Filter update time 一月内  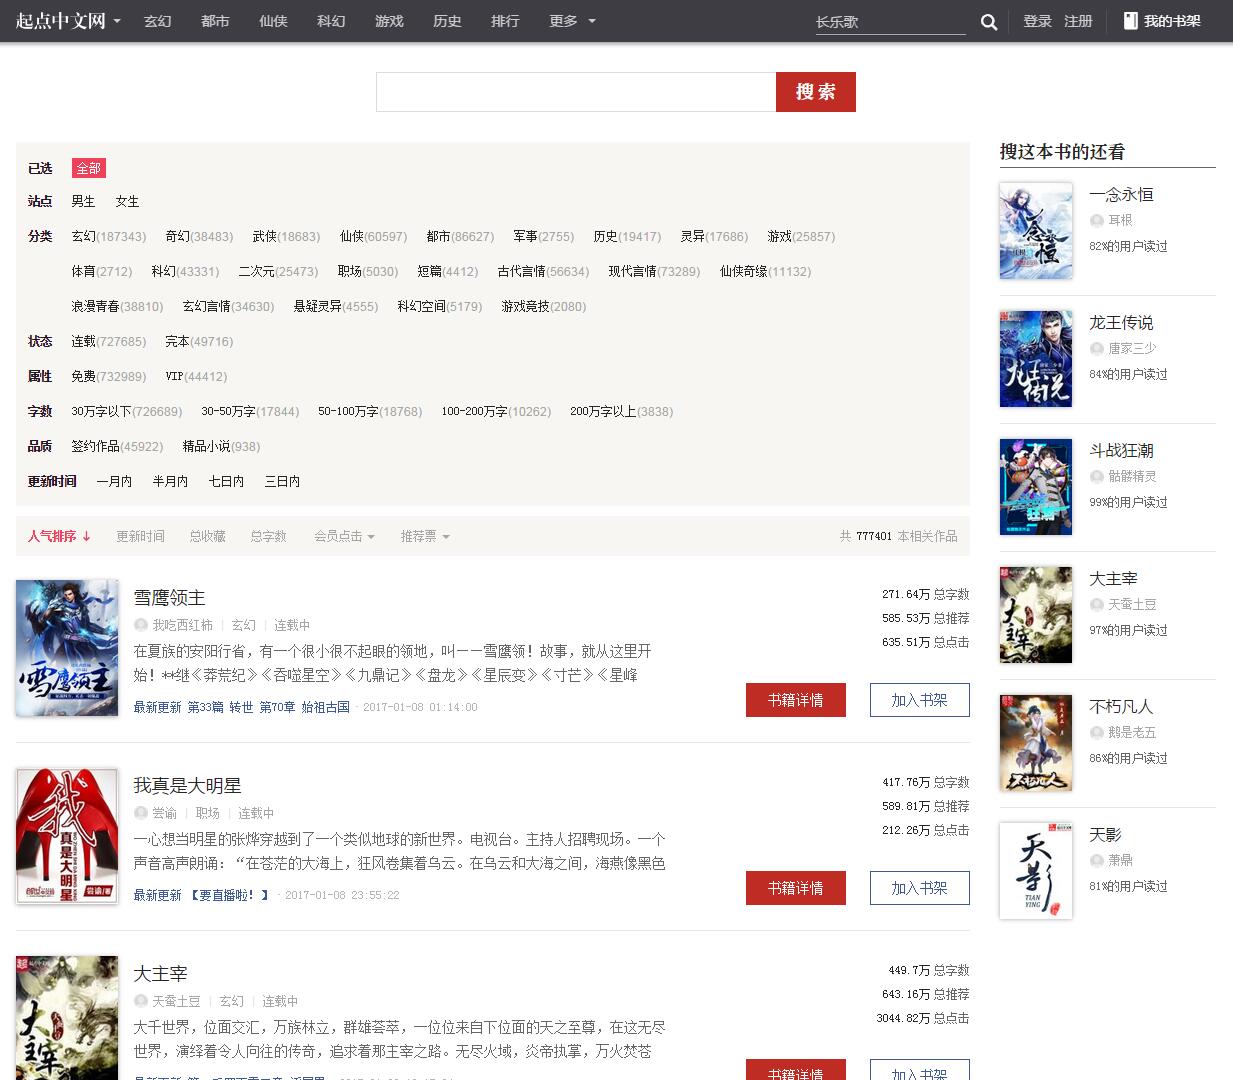[114, 481]
